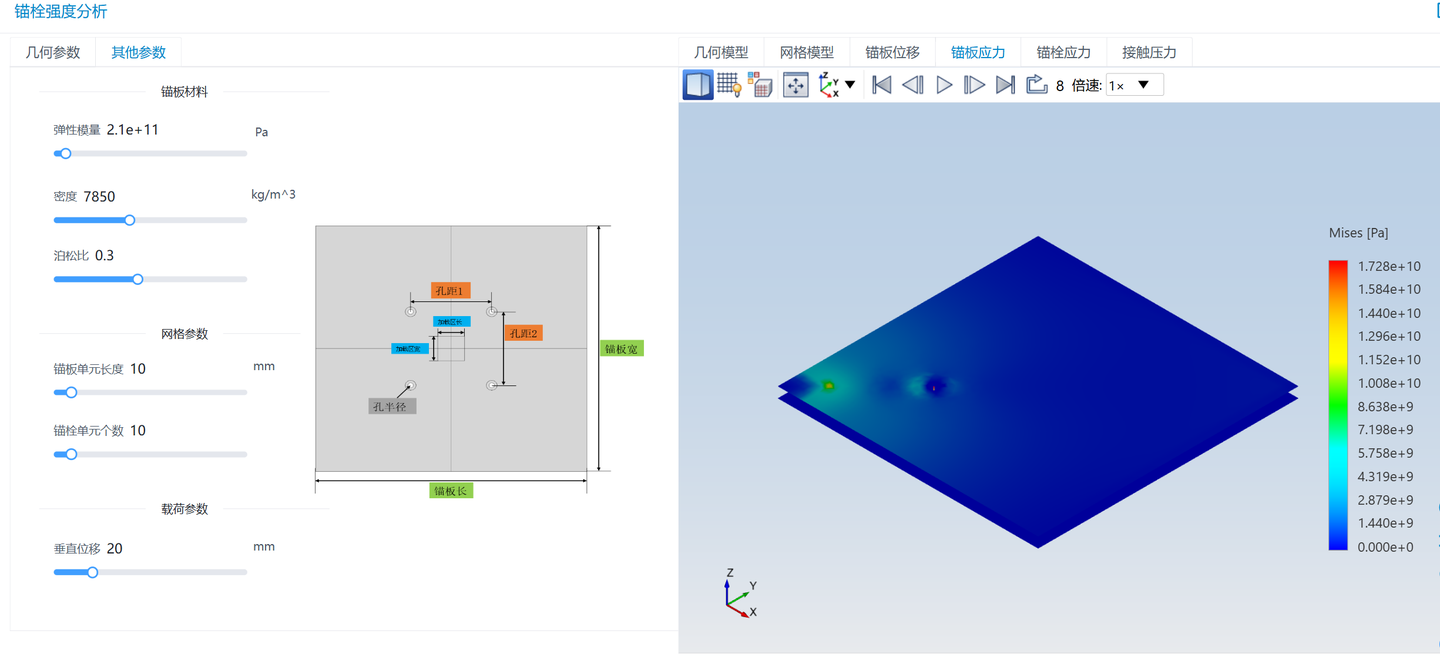The image size is (1440, 661).
Task: Switch to the 几何参数 tab
Action: click(53, 52)
